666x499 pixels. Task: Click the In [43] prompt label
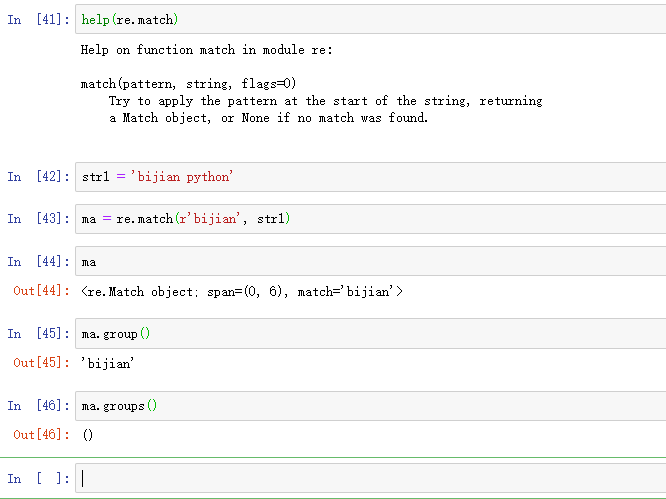click(x=39, y=219)
